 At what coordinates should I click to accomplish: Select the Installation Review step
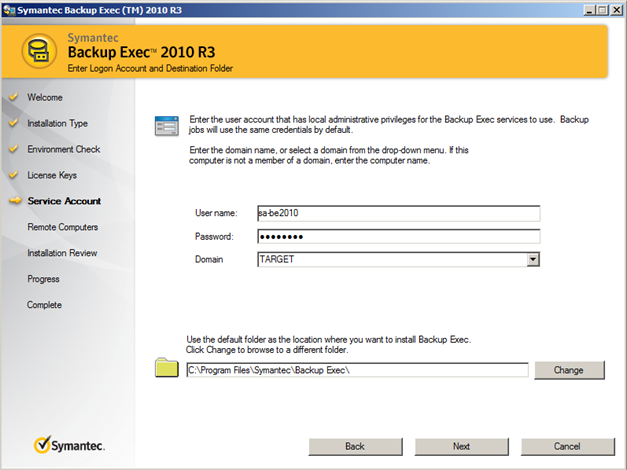pos(62,253)
